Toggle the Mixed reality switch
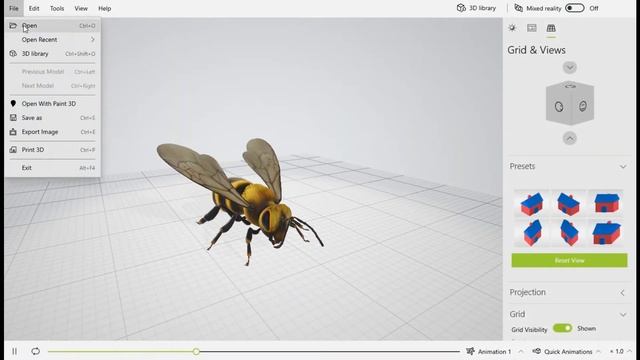The height and width of the screenshot is (360, 640). pos(574,8)
